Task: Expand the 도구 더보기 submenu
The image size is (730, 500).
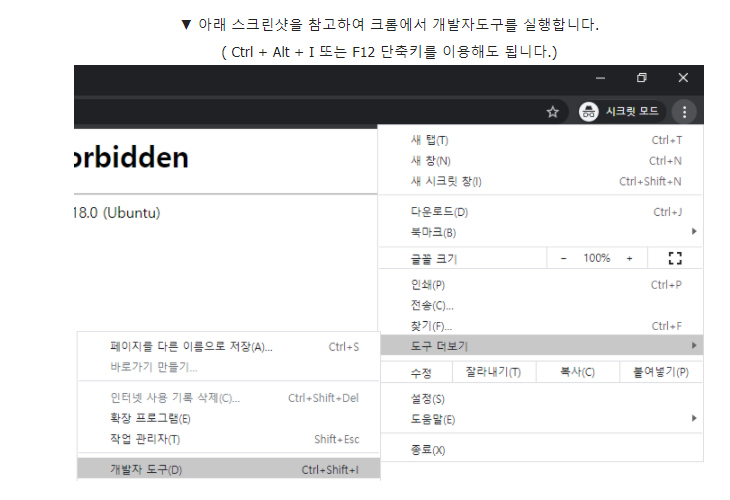Action: (x=541, y=345)
